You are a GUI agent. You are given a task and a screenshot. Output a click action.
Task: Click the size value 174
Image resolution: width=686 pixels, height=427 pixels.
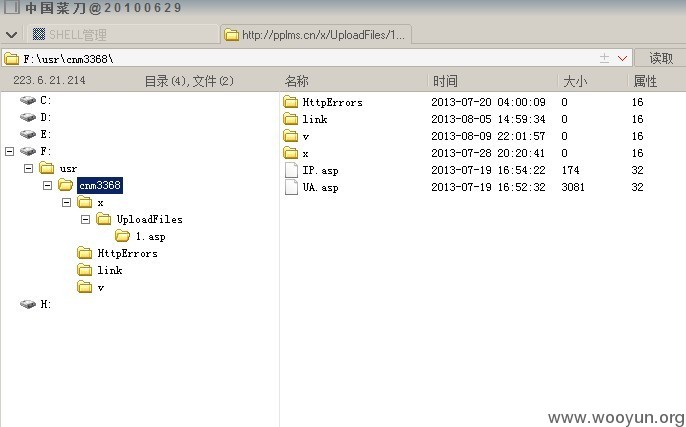pyautogui.click(x=570, y=170)
